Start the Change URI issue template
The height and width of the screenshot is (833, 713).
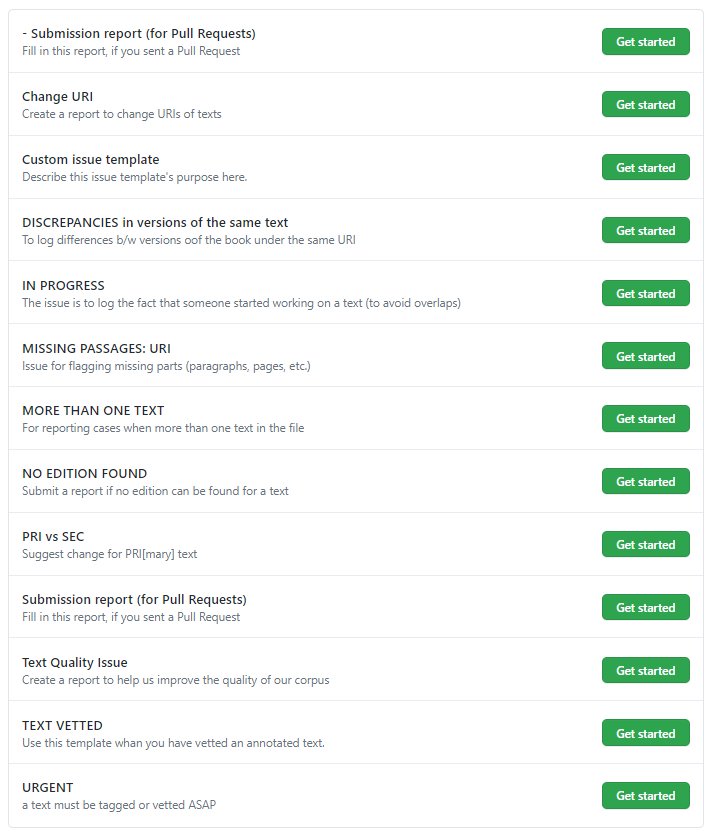click(645, 105)
